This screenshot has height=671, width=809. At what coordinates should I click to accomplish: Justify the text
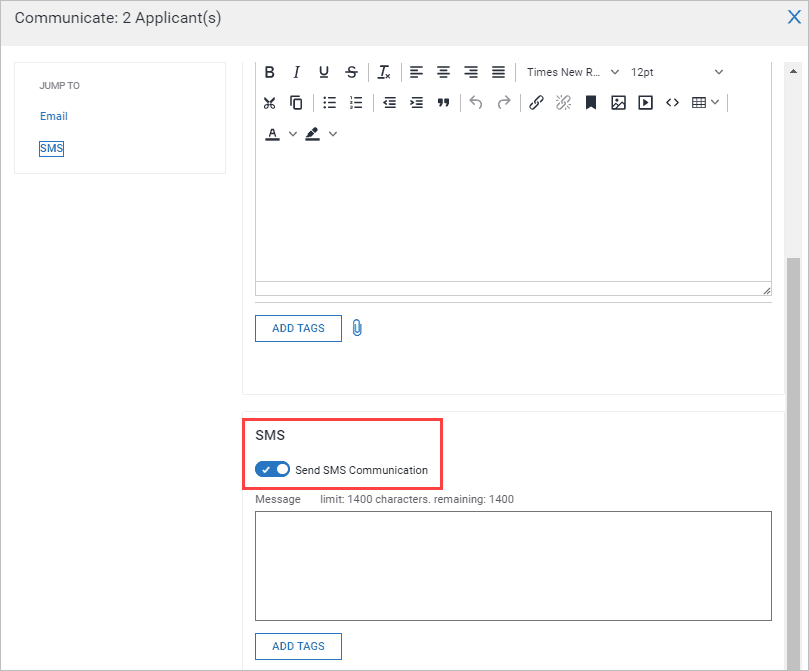tap(498, 72)
